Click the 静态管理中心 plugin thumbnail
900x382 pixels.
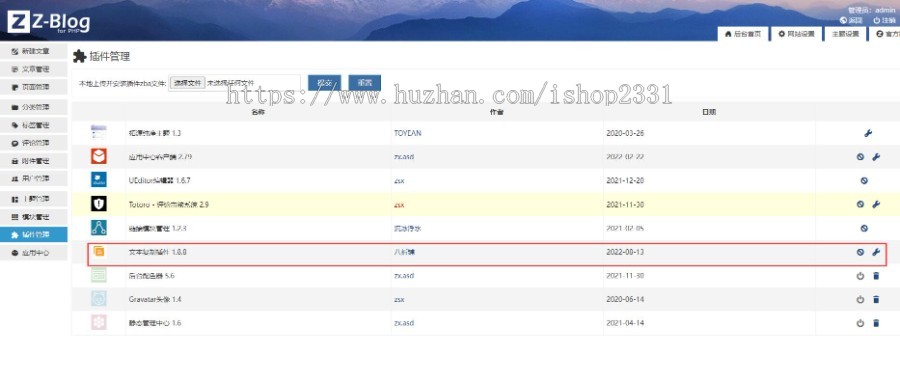99,322
